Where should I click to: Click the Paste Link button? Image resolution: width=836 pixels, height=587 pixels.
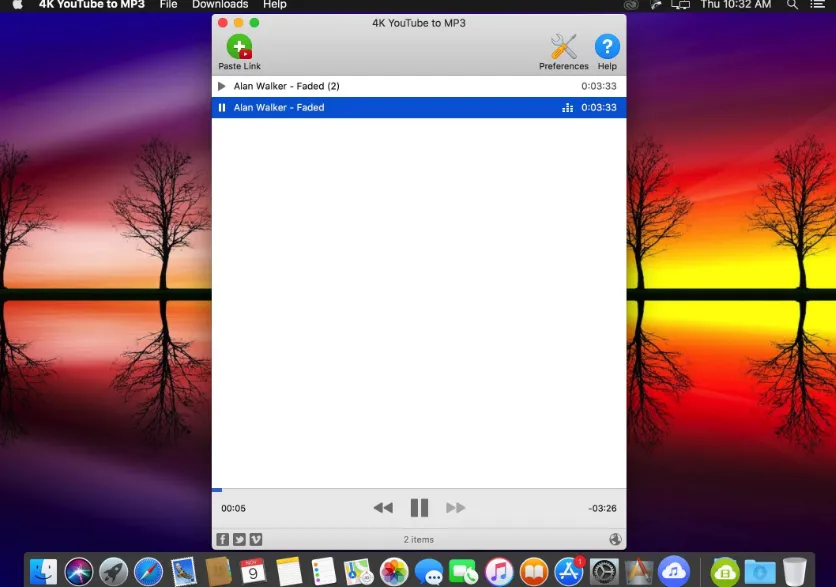(239, 52)
